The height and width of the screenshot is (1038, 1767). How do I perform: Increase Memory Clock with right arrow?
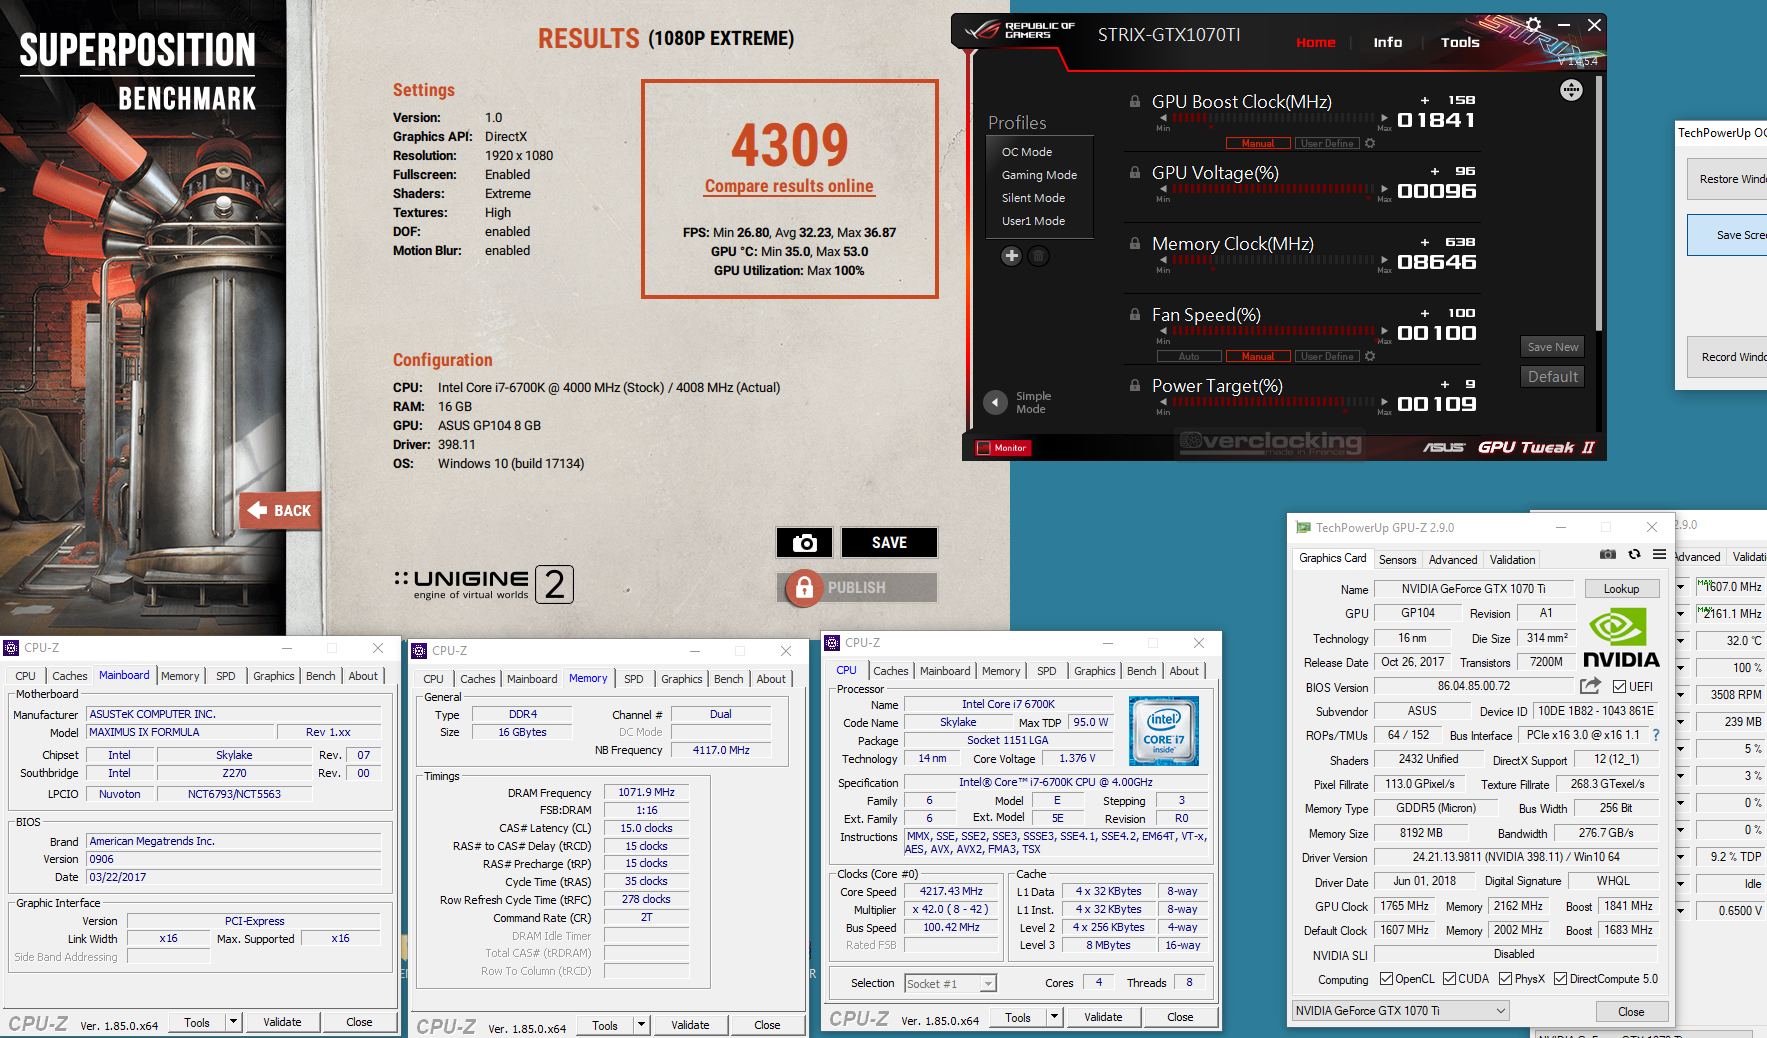(1384, 260)
